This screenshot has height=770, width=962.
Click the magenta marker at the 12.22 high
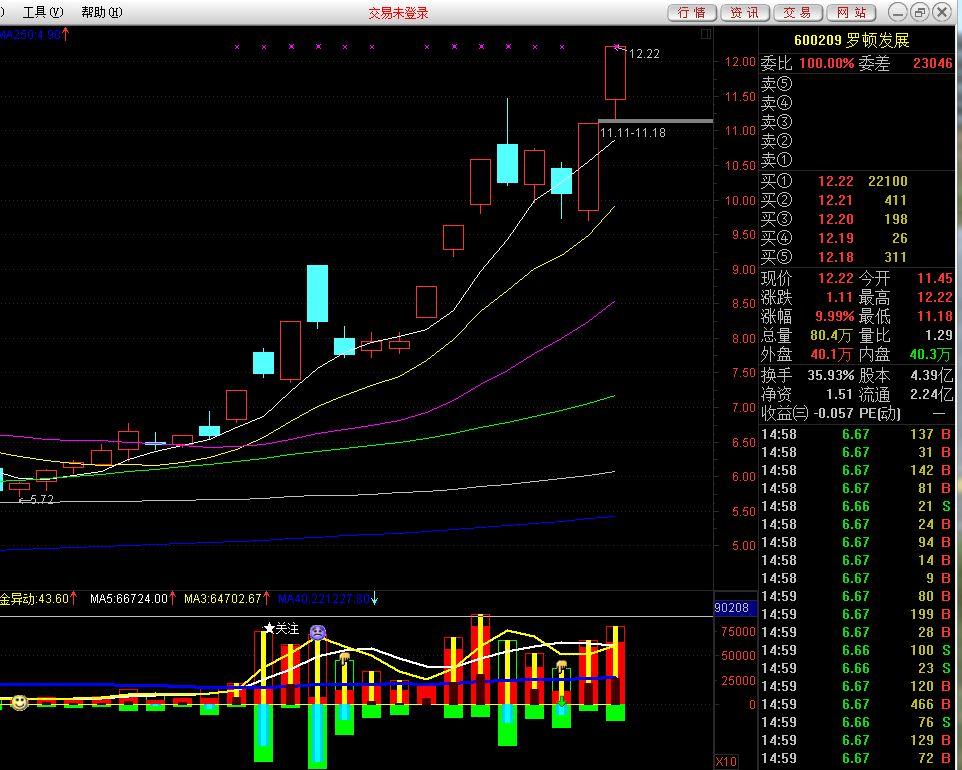(x=617, y=47)
